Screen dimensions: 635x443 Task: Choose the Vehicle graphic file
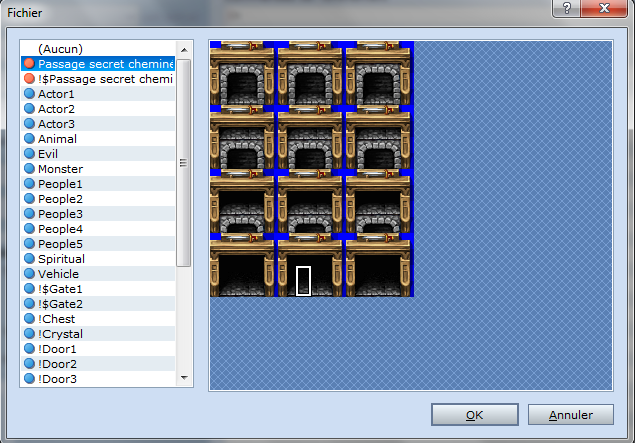pyautogui.click(x=98, y=274)
